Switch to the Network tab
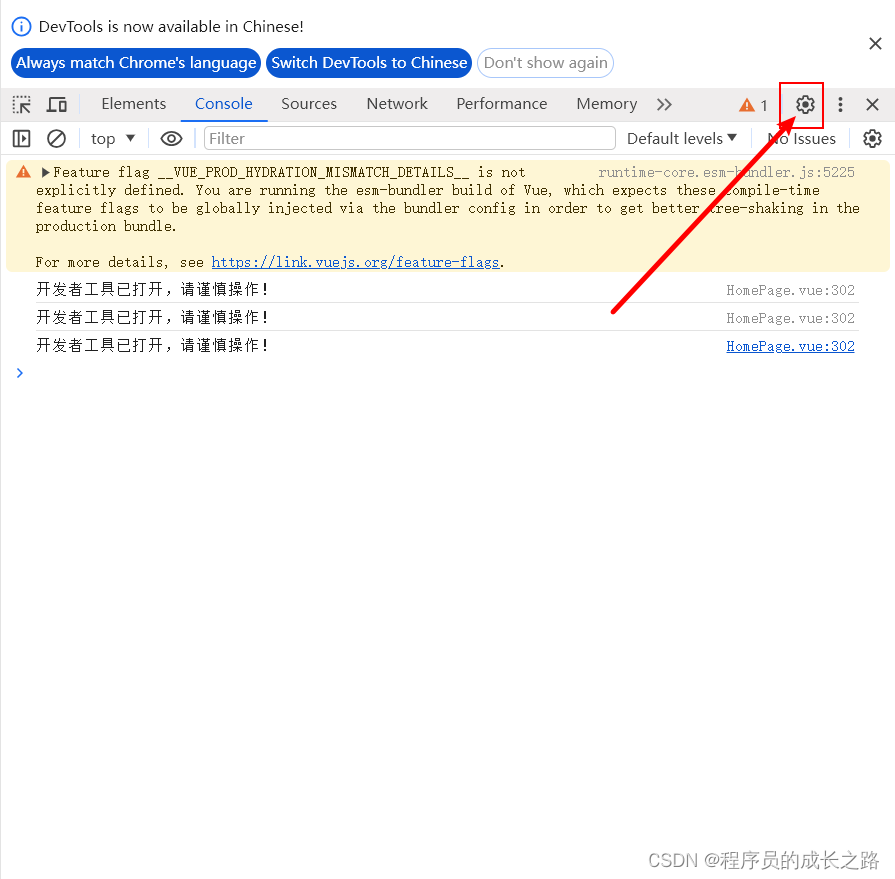 click(x=397, y=104)
